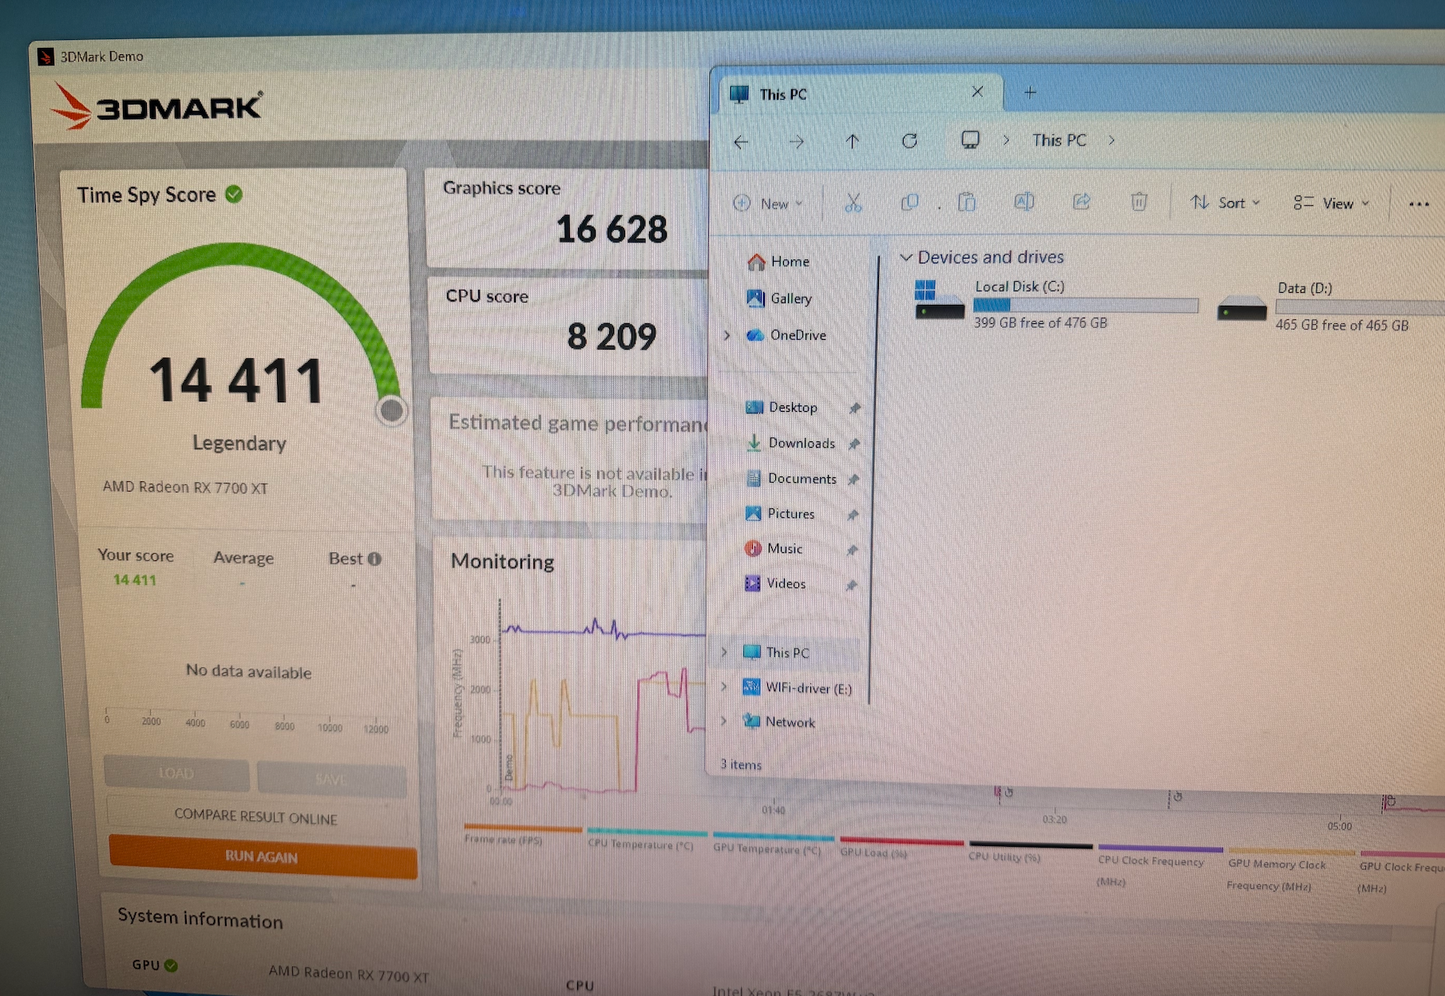Viewport: 1445px width, 996px height.
Task: Expand the OneDrive tree node arrow
Action: pos(727,335)
